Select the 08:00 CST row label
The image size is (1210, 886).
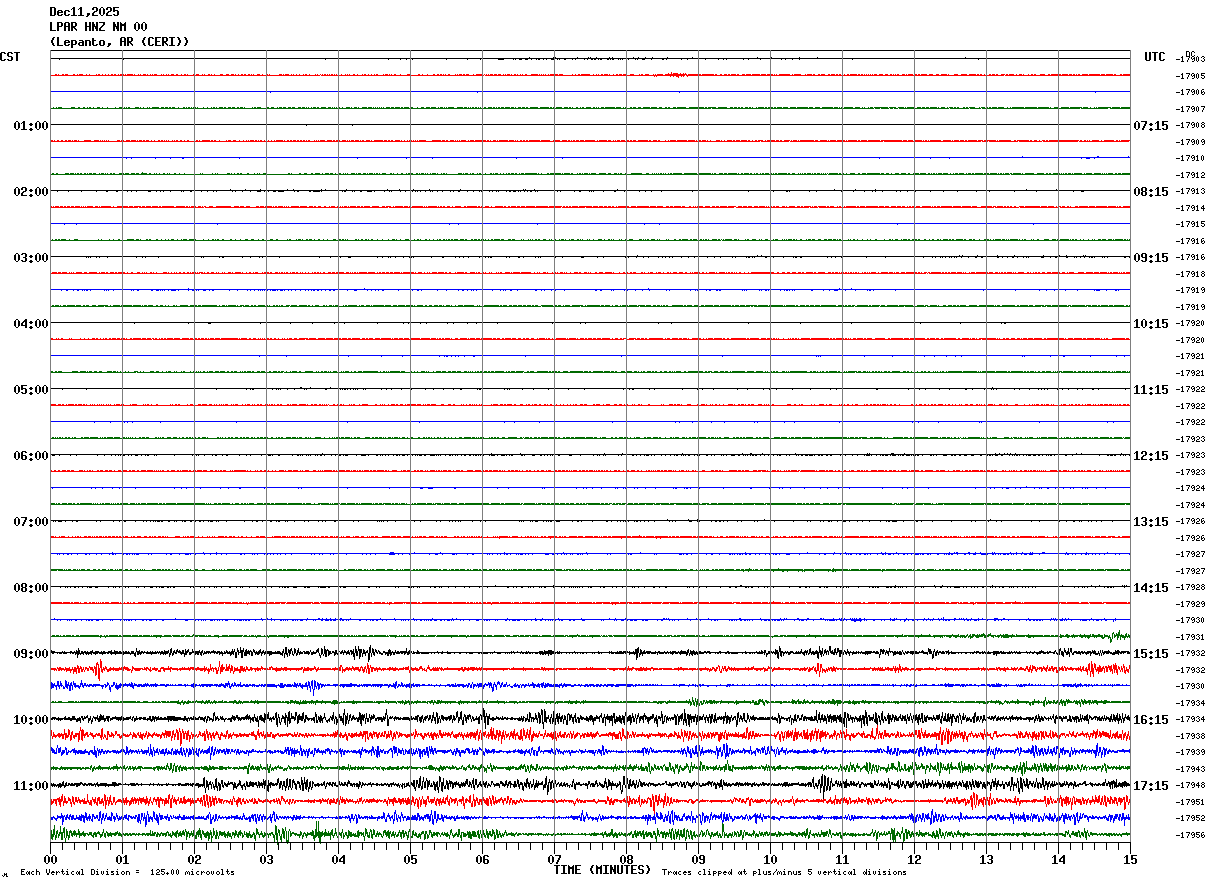click(x=31, y=588)
